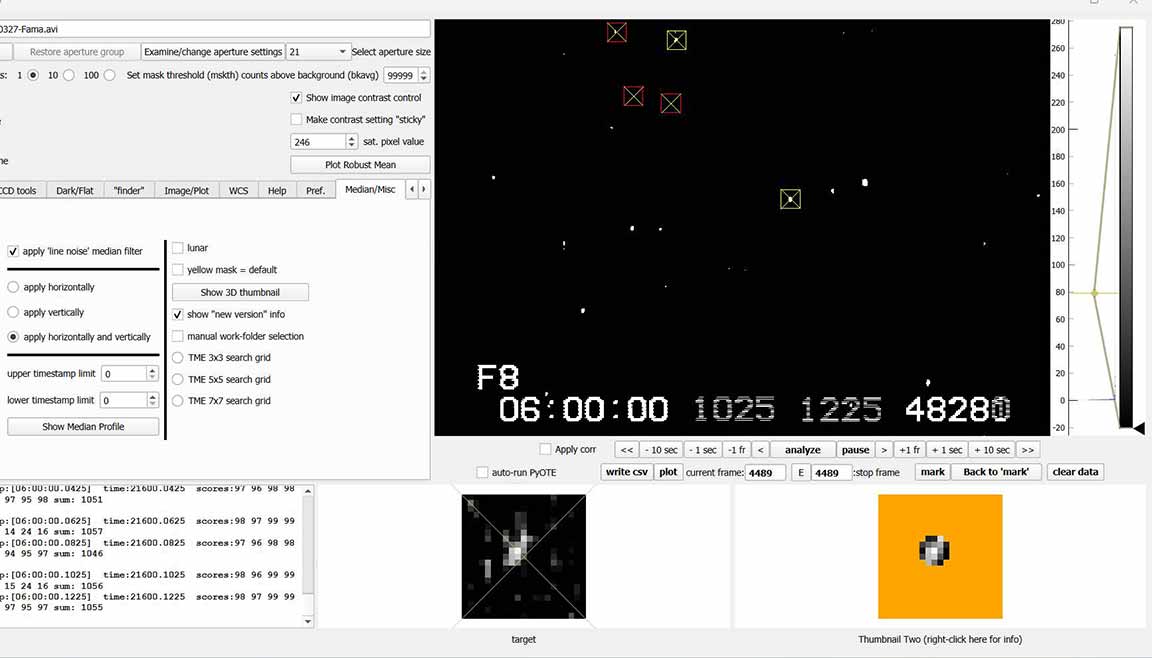Advance one frame using > button
1152x658 pixels.
884,450
